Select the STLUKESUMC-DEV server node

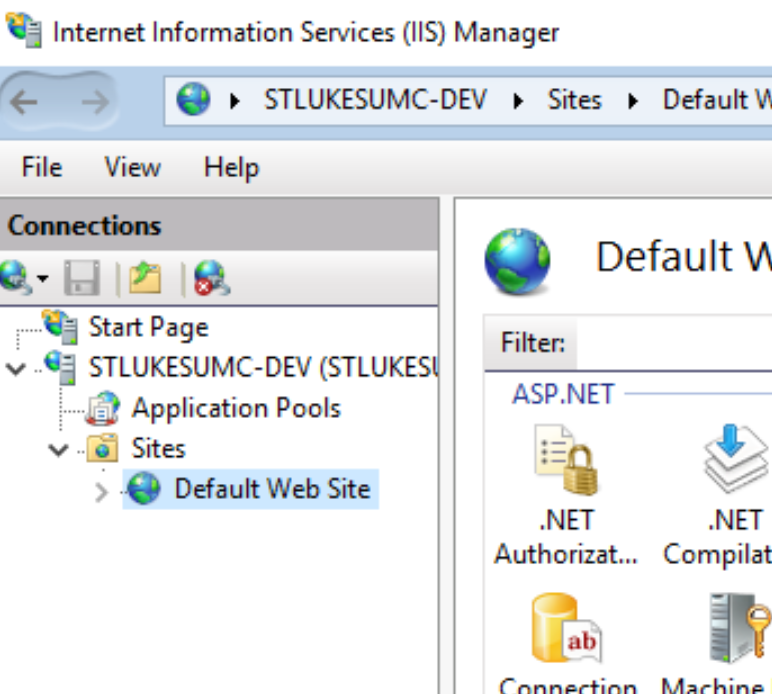(263, 367)
